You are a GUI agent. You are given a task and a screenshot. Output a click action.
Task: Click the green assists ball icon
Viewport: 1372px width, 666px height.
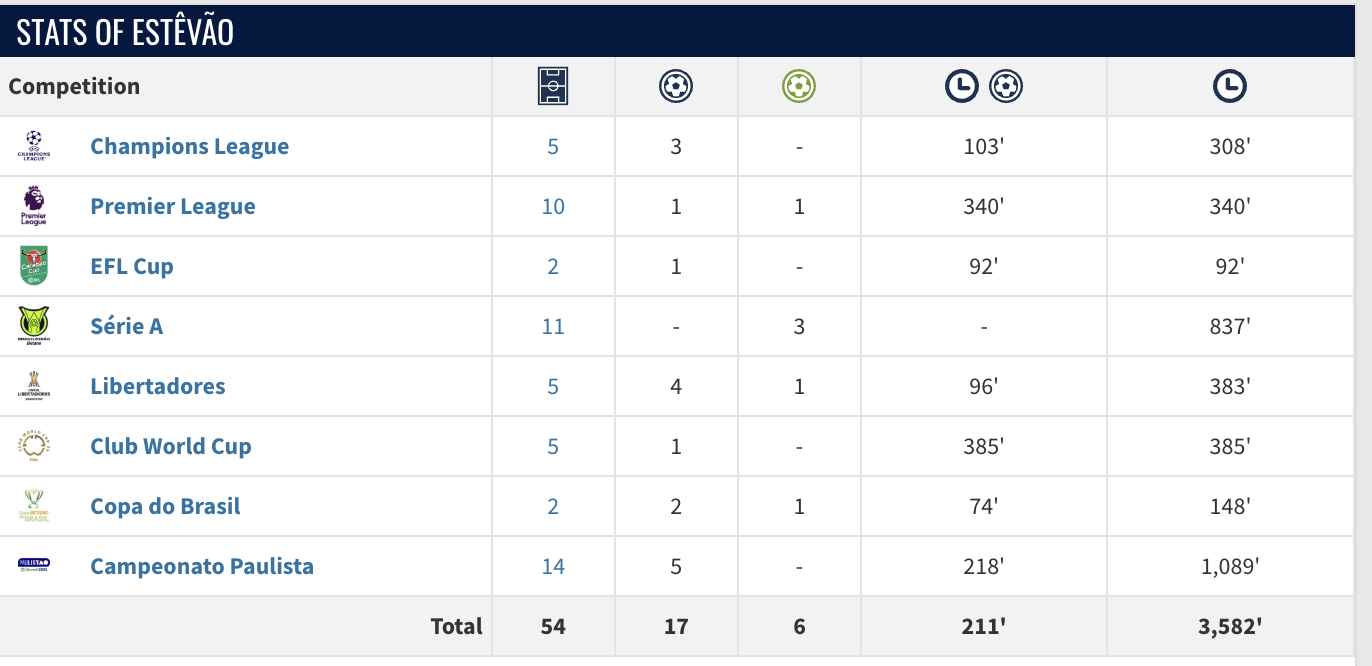799,87
